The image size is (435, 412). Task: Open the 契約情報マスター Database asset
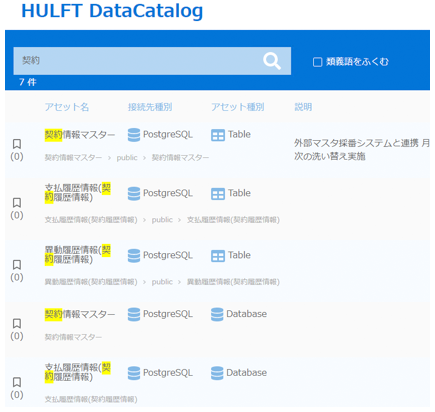80,314
